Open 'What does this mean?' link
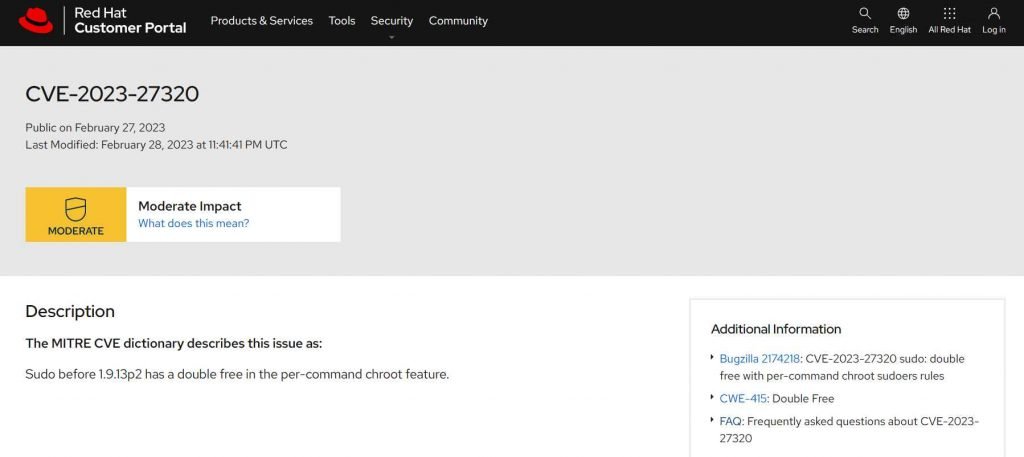This screenshot has width=1024, height=457. [x=193, y=223]
